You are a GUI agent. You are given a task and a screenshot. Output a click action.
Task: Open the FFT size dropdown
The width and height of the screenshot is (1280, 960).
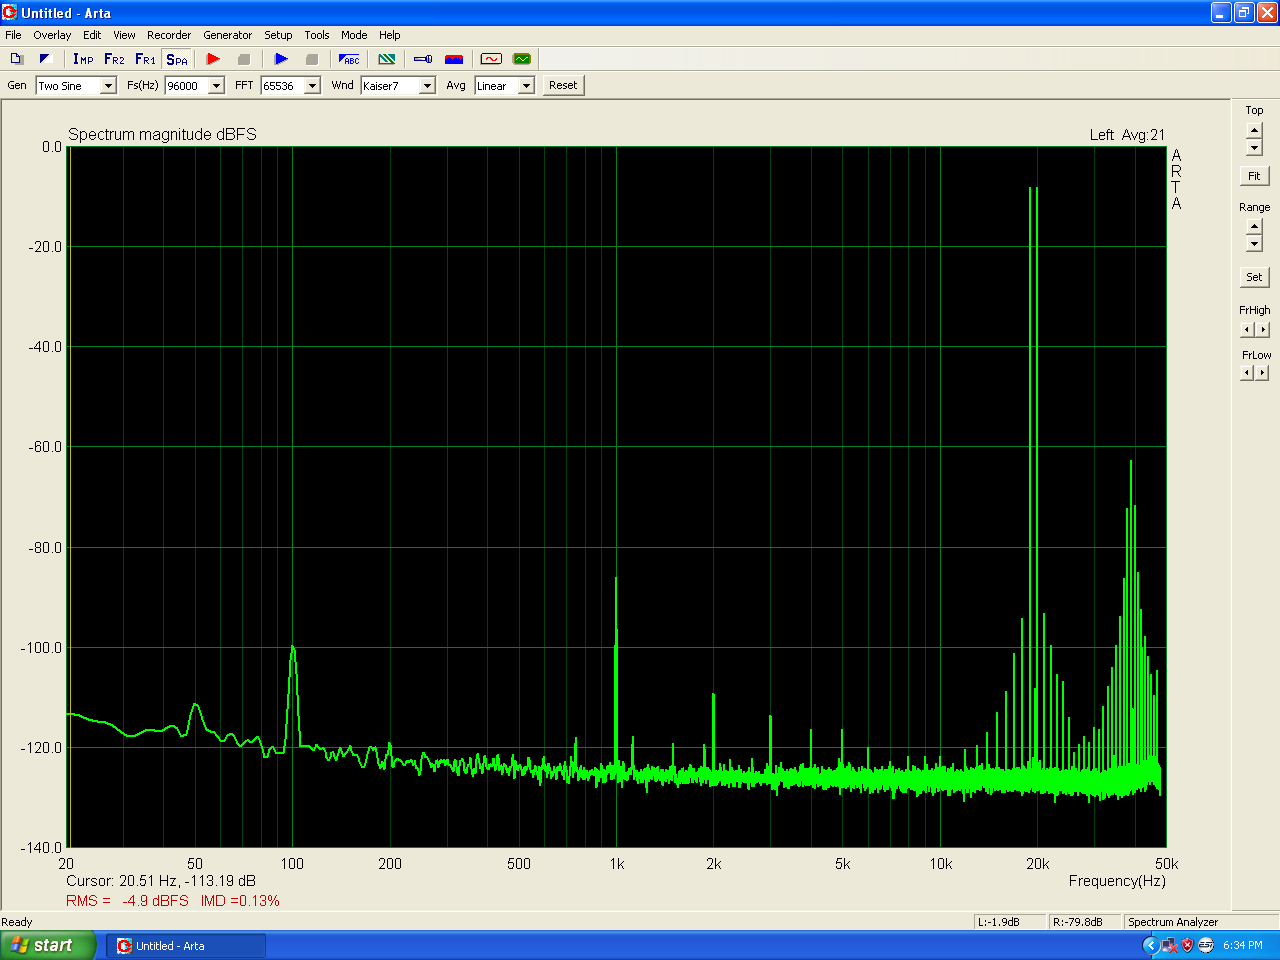(x=312, y=86)
